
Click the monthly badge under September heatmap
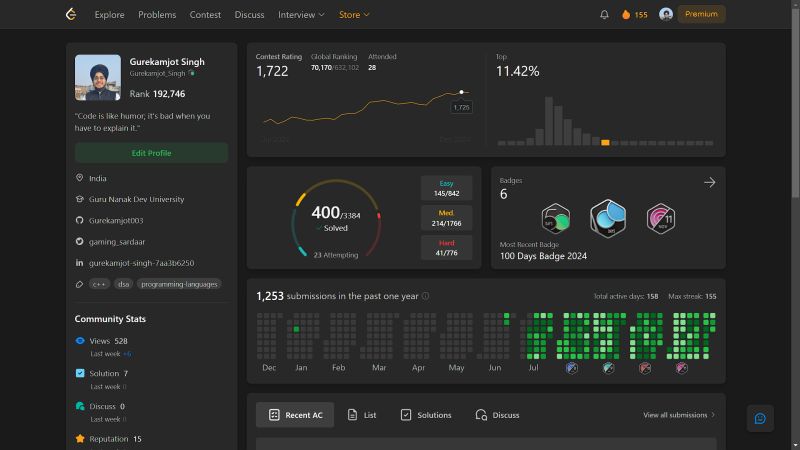click(x=608, y=368)
